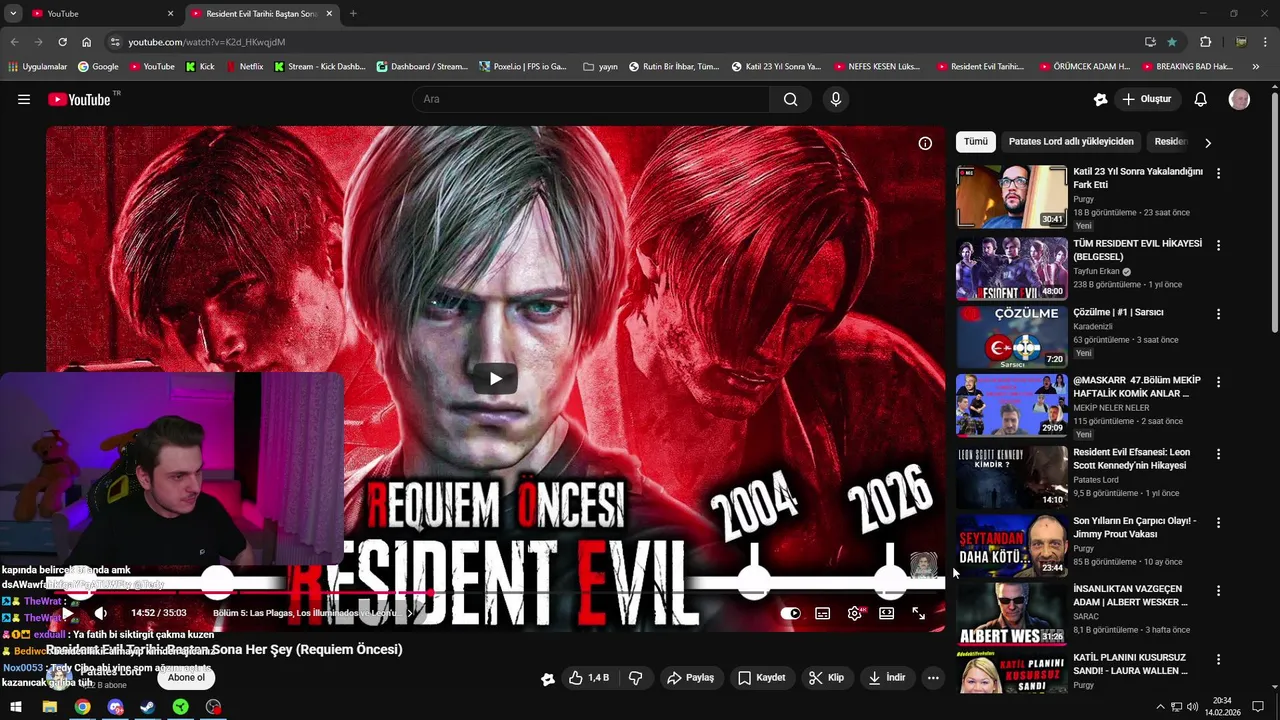The width and height of the screenshot is (1280, 720).
Task: Expand Chrome tab search dropdown
Action: click(13, 14)
